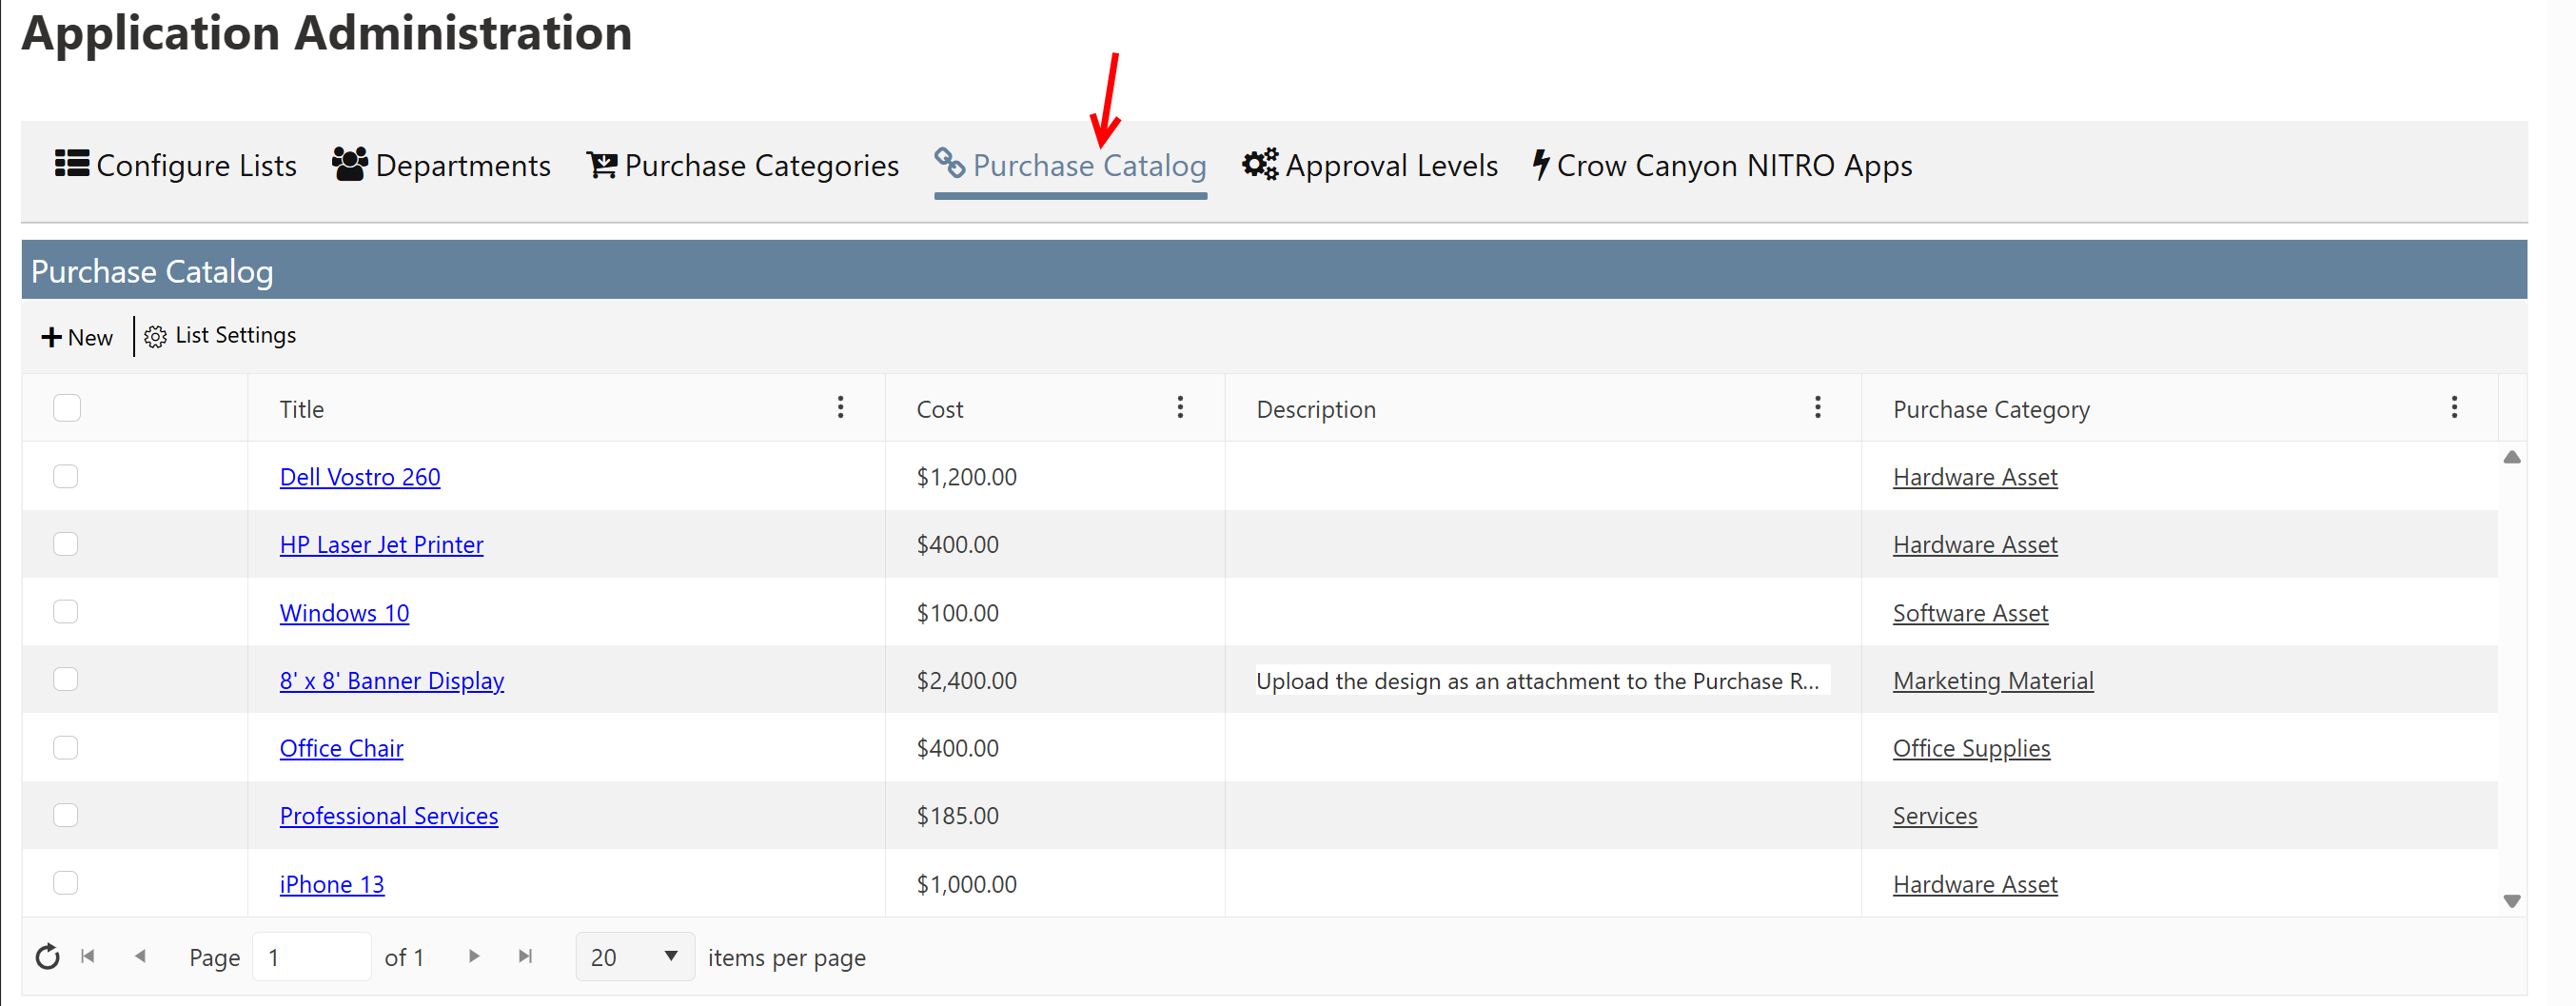This screenshot has width=2576, height=1006.
Task: Expand Cost column options menu
Action: pos(1180,408)
